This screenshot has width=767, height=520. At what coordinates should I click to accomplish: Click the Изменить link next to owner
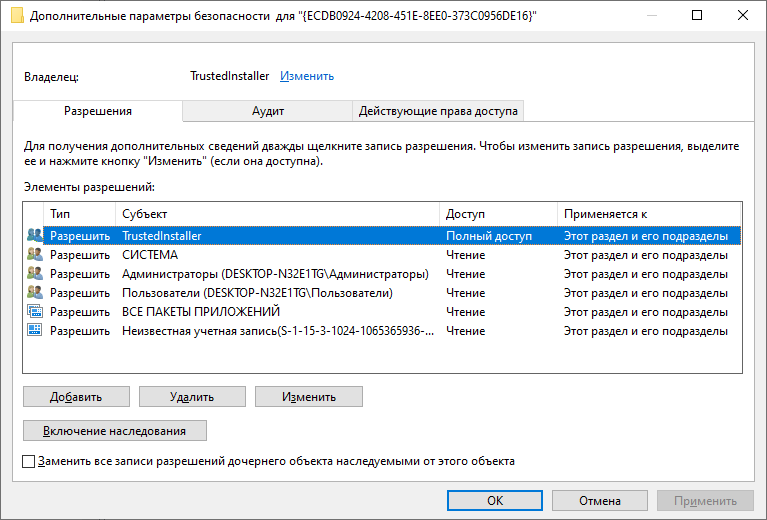(307, 76)
